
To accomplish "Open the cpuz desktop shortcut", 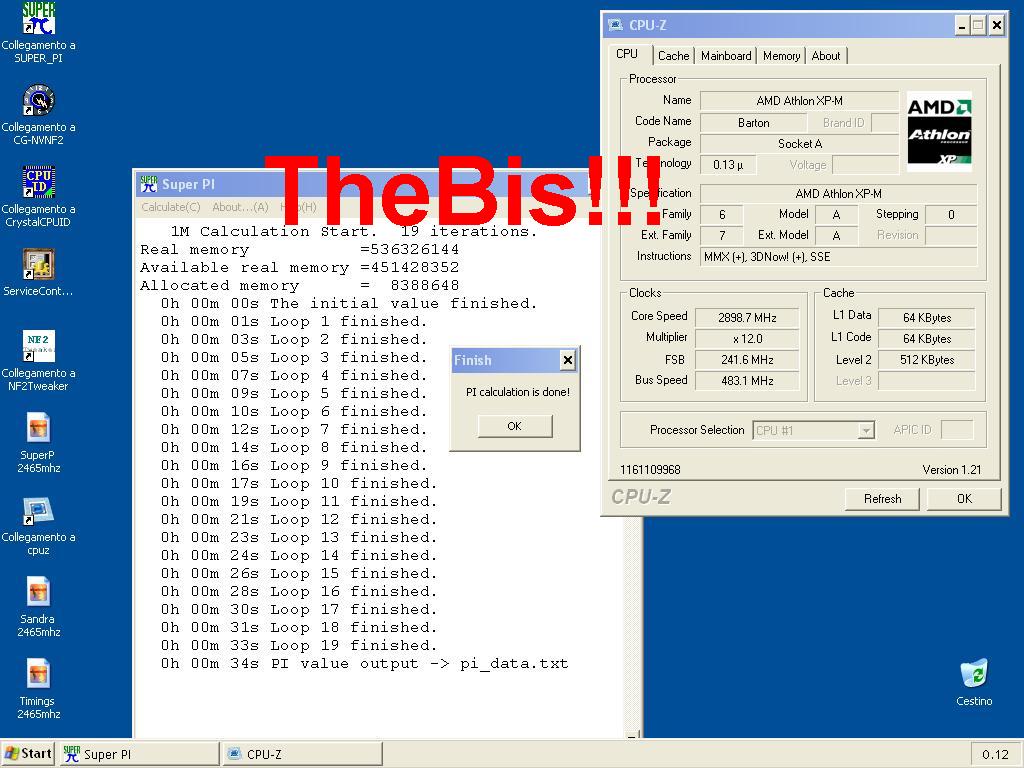I will click(39, 524).
